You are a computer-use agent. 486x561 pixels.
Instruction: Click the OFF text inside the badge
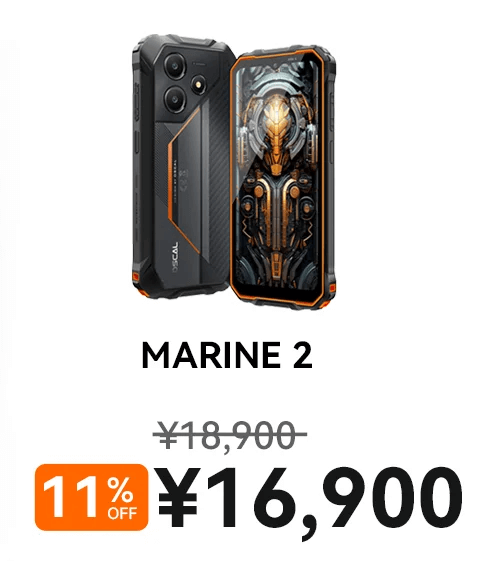pos(122,513)
